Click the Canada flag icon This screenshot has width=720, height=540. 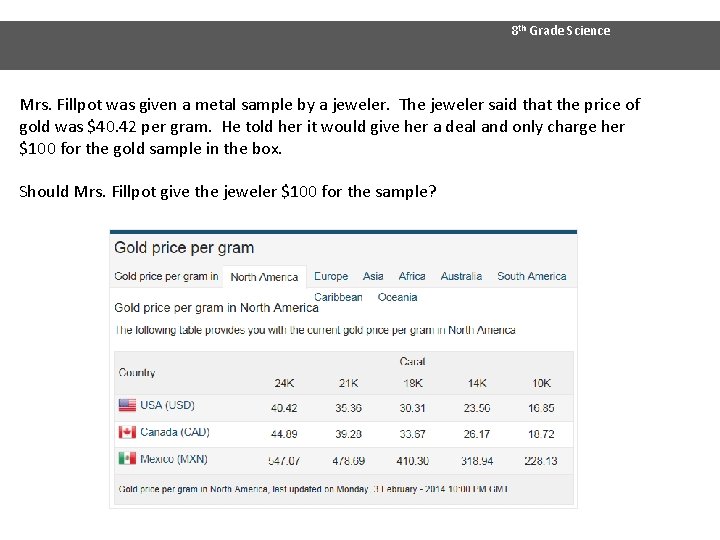pos(127,432)
